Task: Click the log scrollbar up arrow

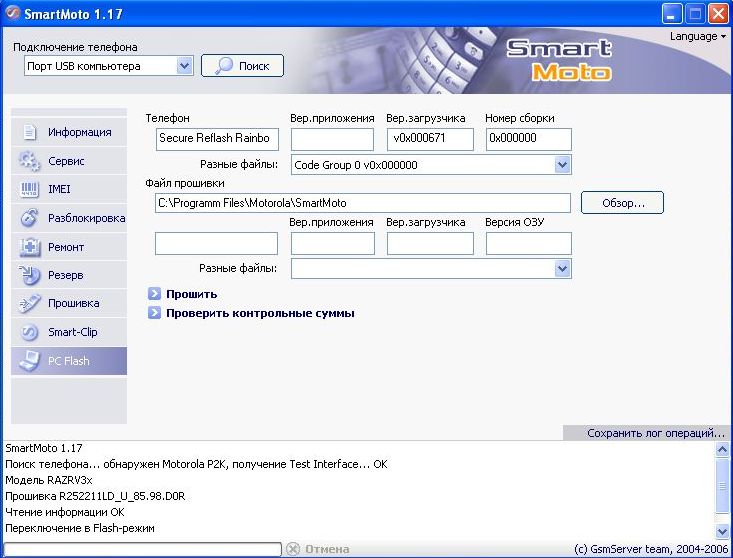Action: (x=722, y=450)
